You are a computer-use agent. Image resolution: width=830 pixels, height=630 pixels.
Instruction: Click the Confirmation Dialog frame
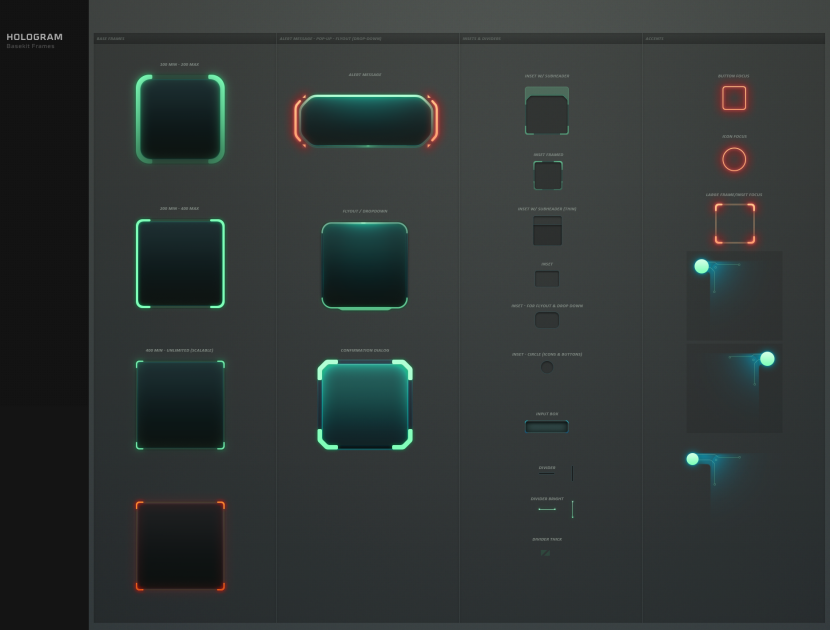tap(365, 405)
